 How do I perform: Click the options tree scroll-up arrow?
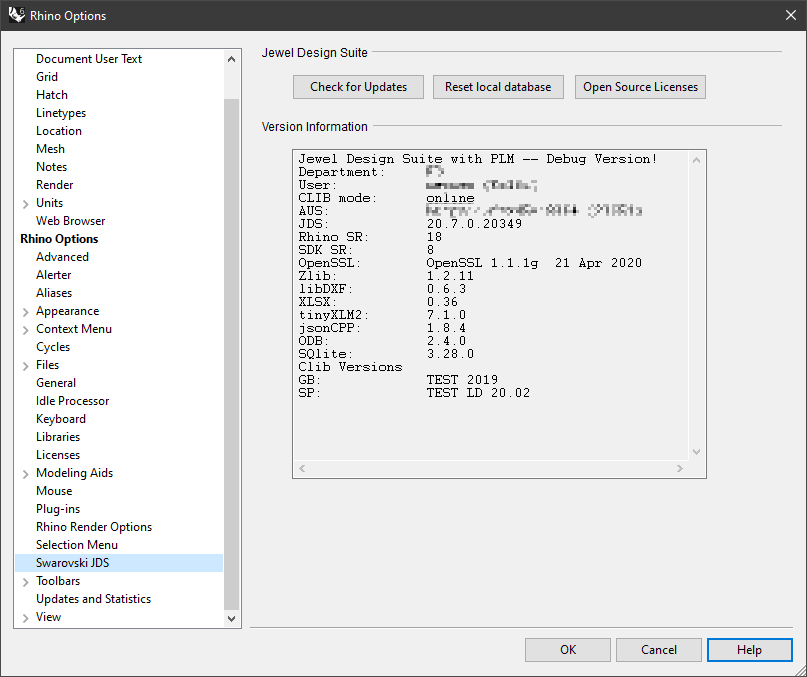[x=232, y=59]
